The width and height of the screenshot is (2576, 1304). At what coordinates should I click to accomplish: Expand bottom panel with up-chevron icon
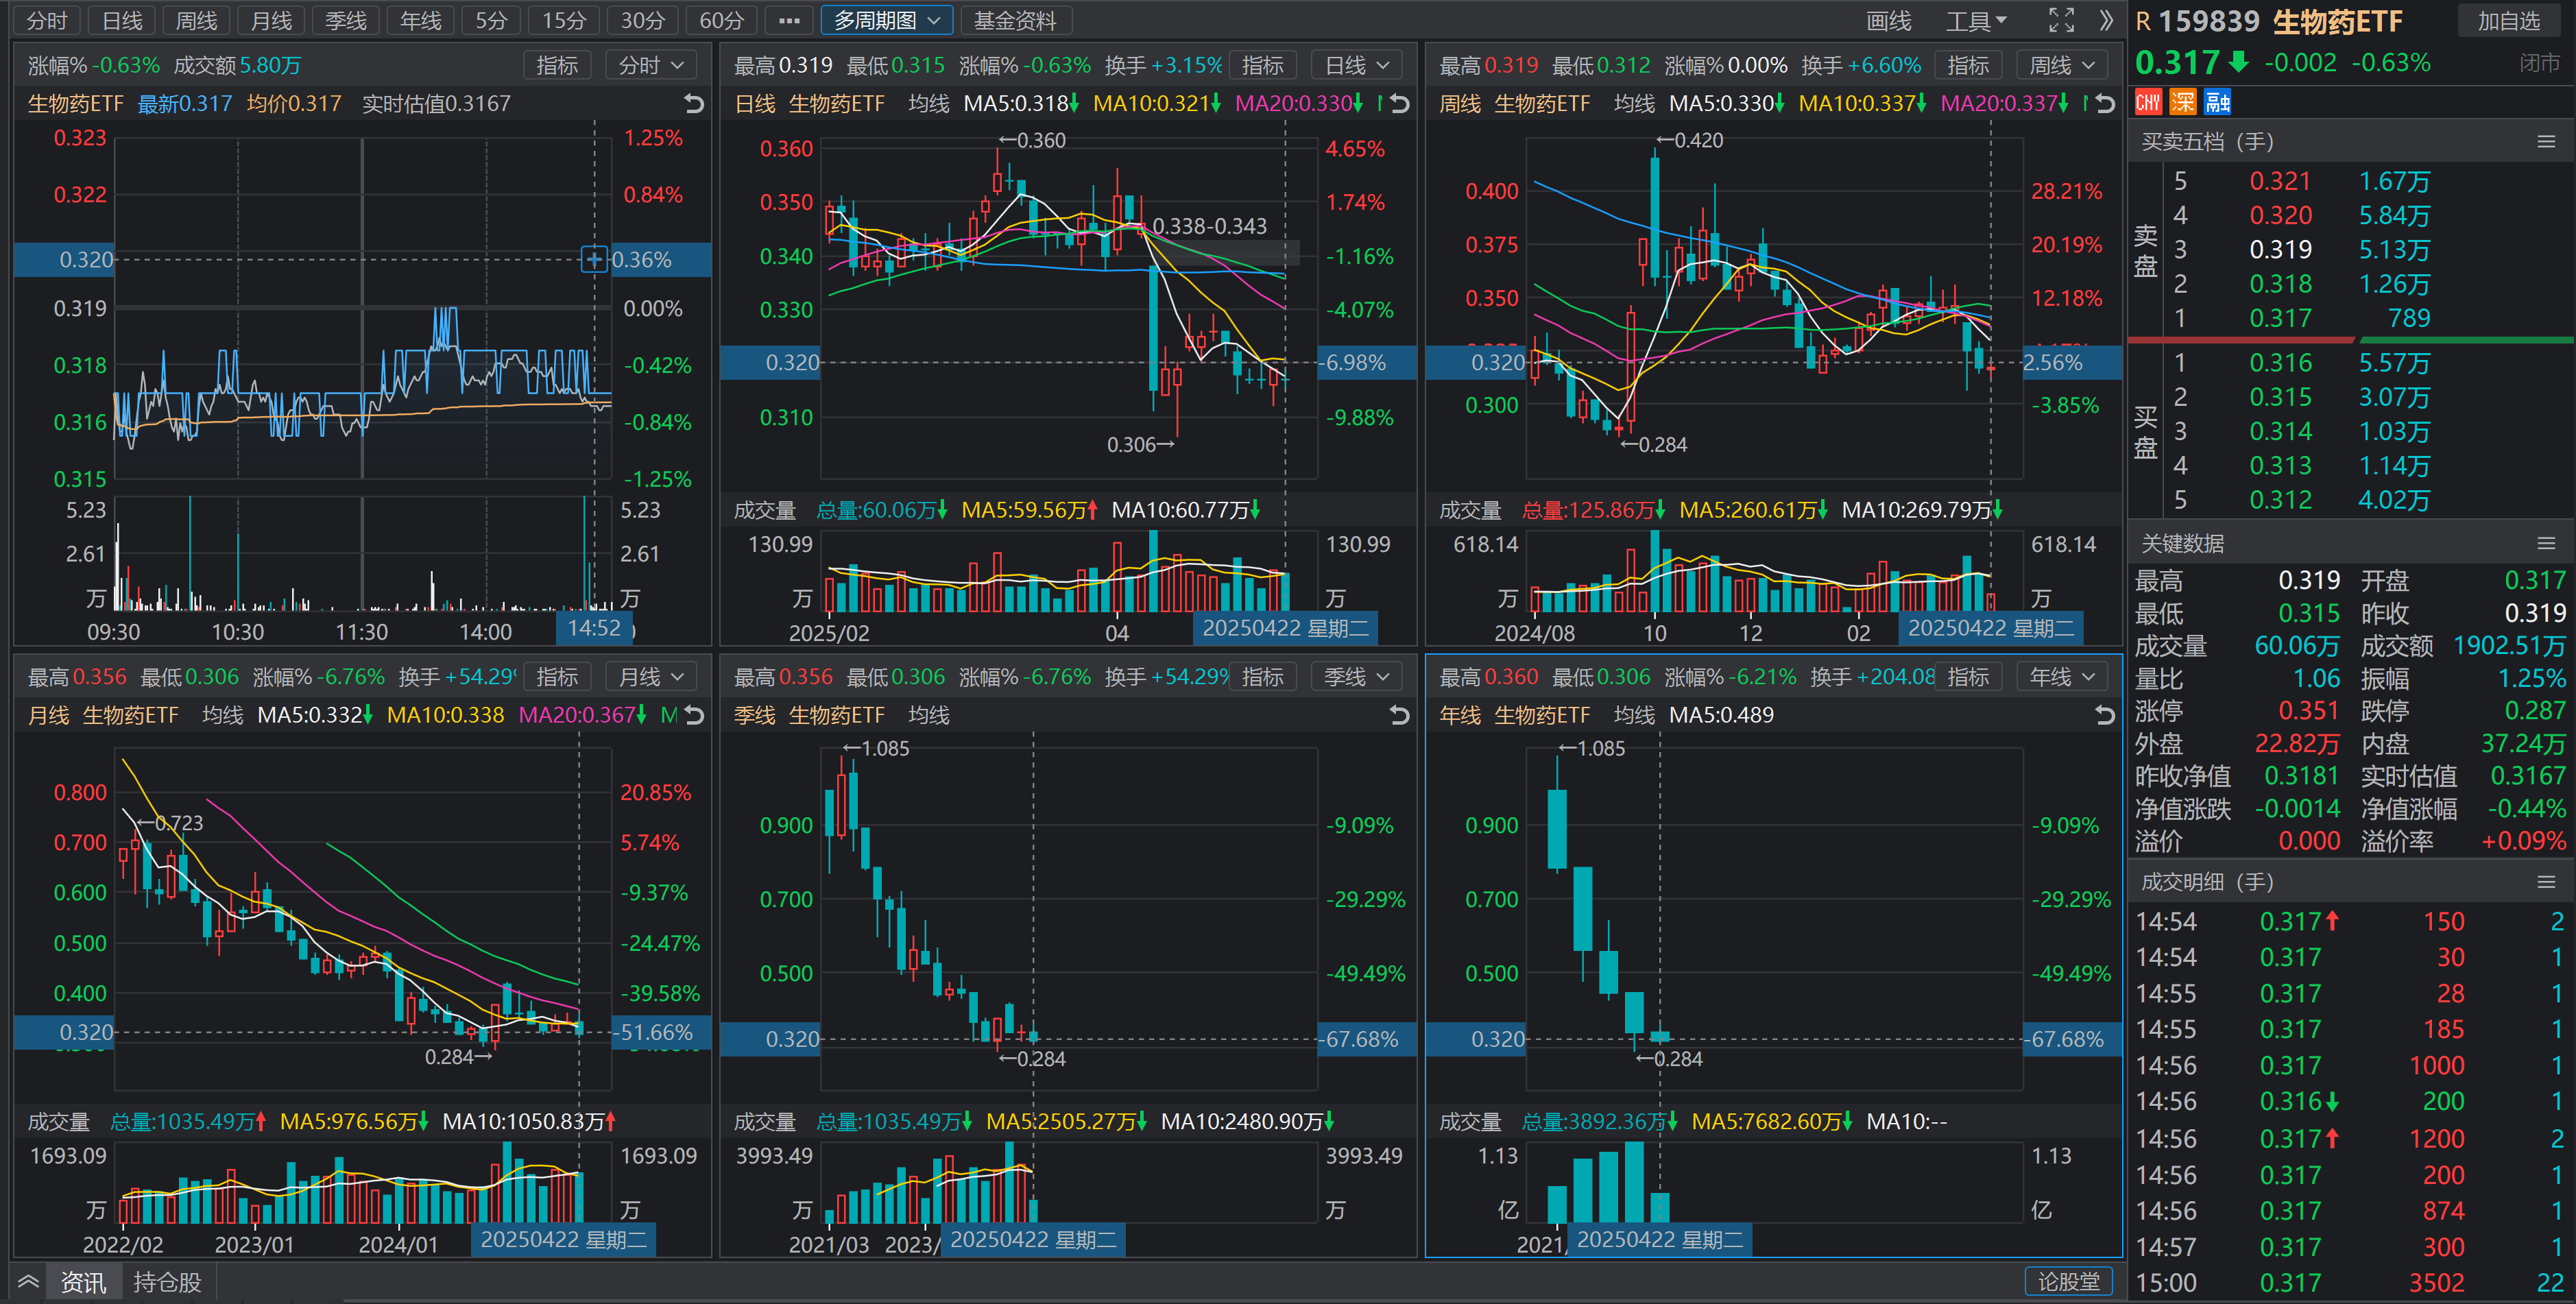[28, 1281]
